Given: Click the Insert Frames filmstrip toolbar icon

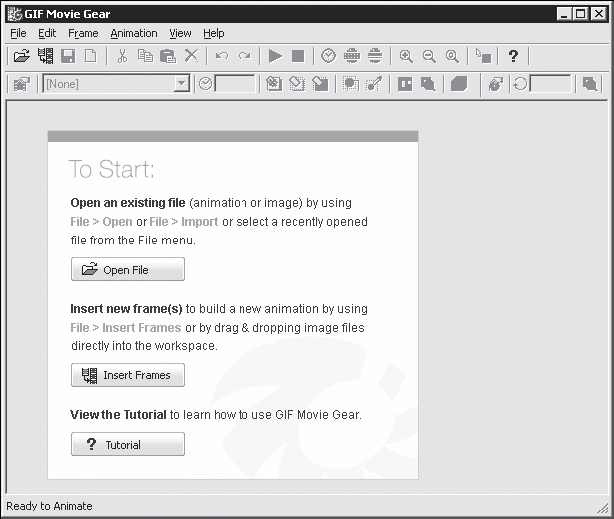Looking at the screenshot, I should tap(45, 57).
